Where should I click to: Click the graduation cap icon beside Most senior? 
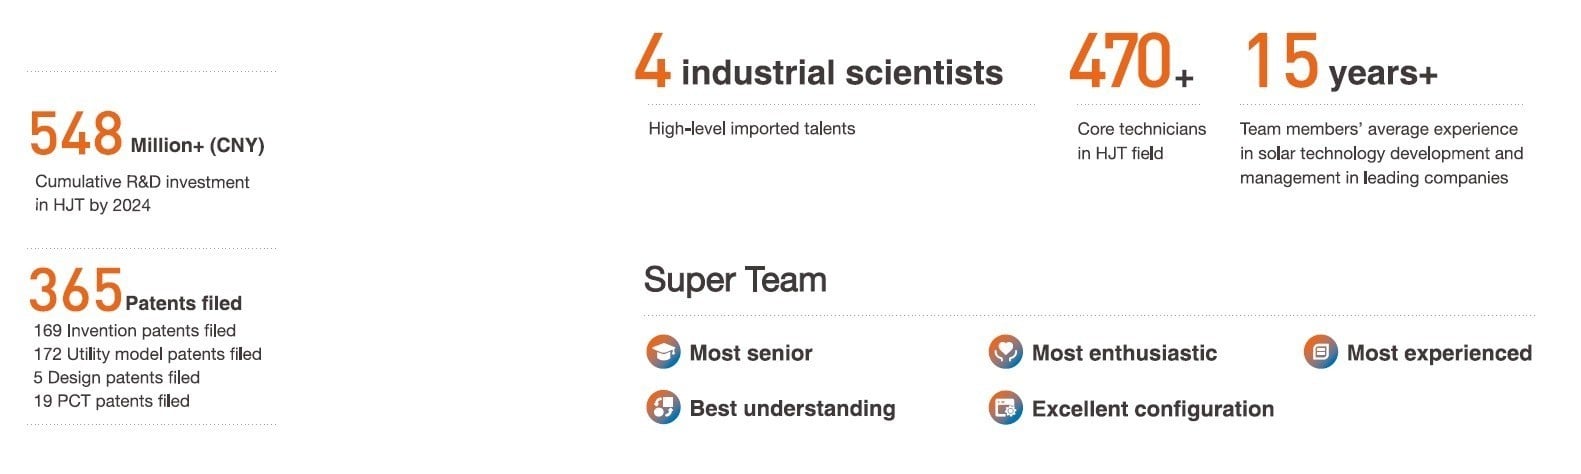[x=662, y=352]
